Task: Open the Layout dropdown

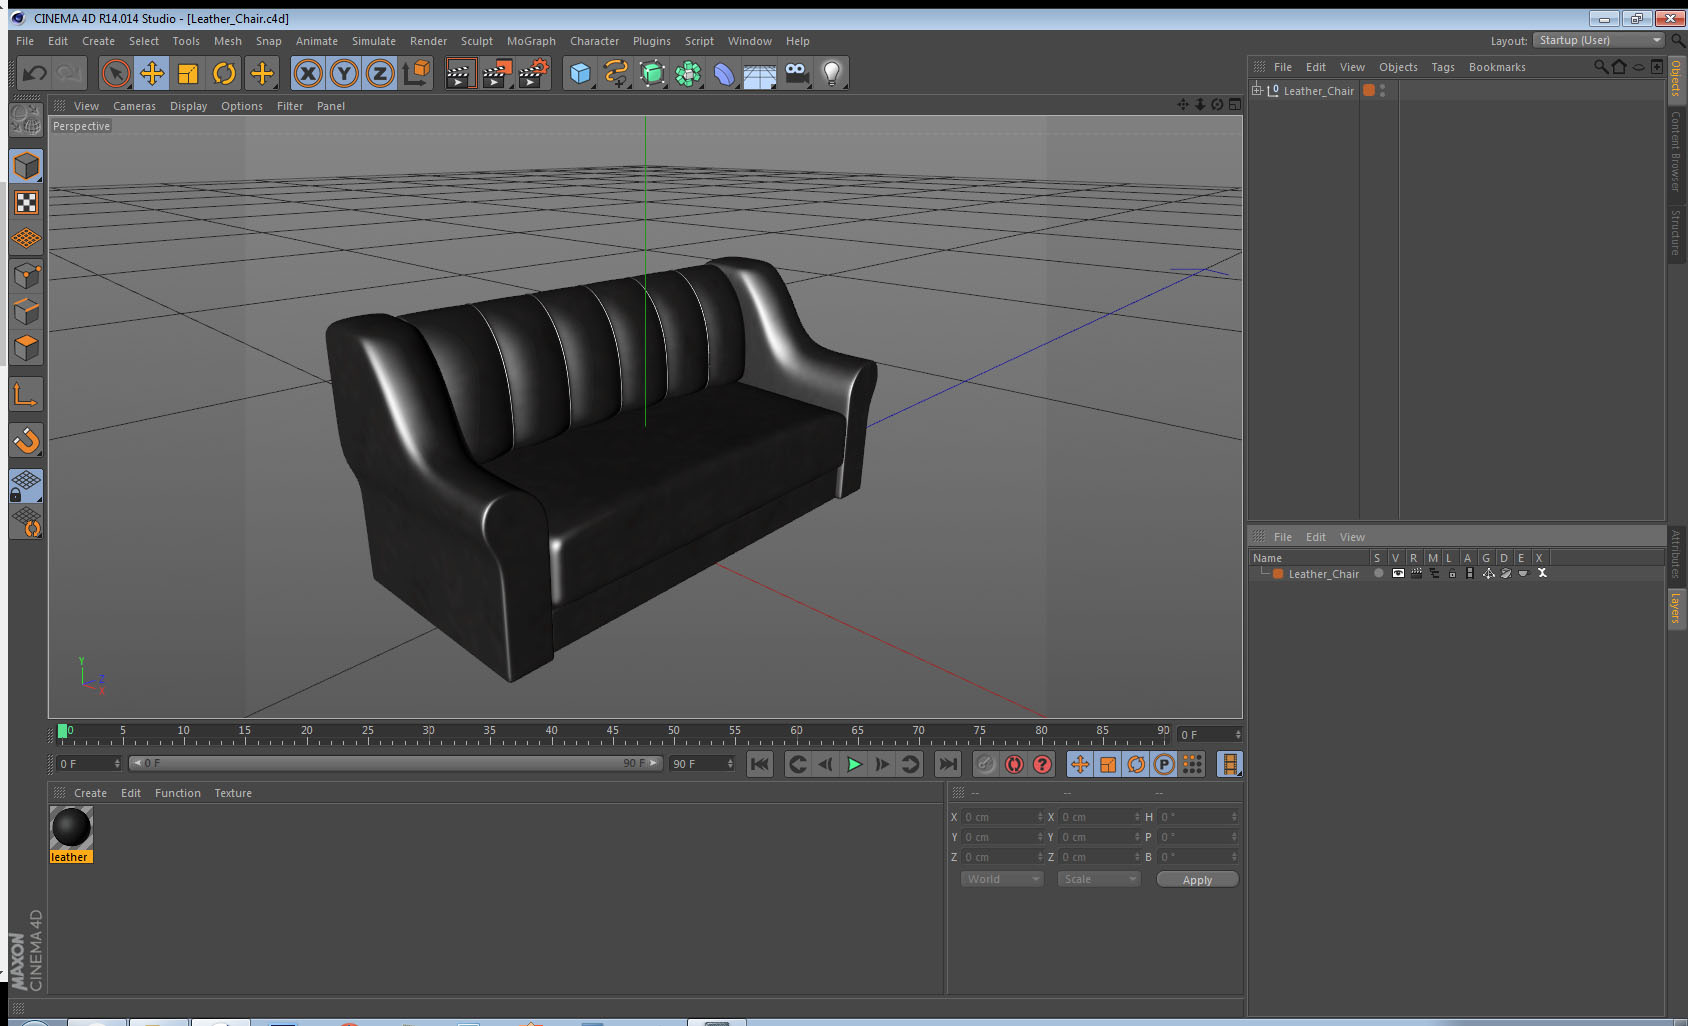Action: [x=1599, y=40]
